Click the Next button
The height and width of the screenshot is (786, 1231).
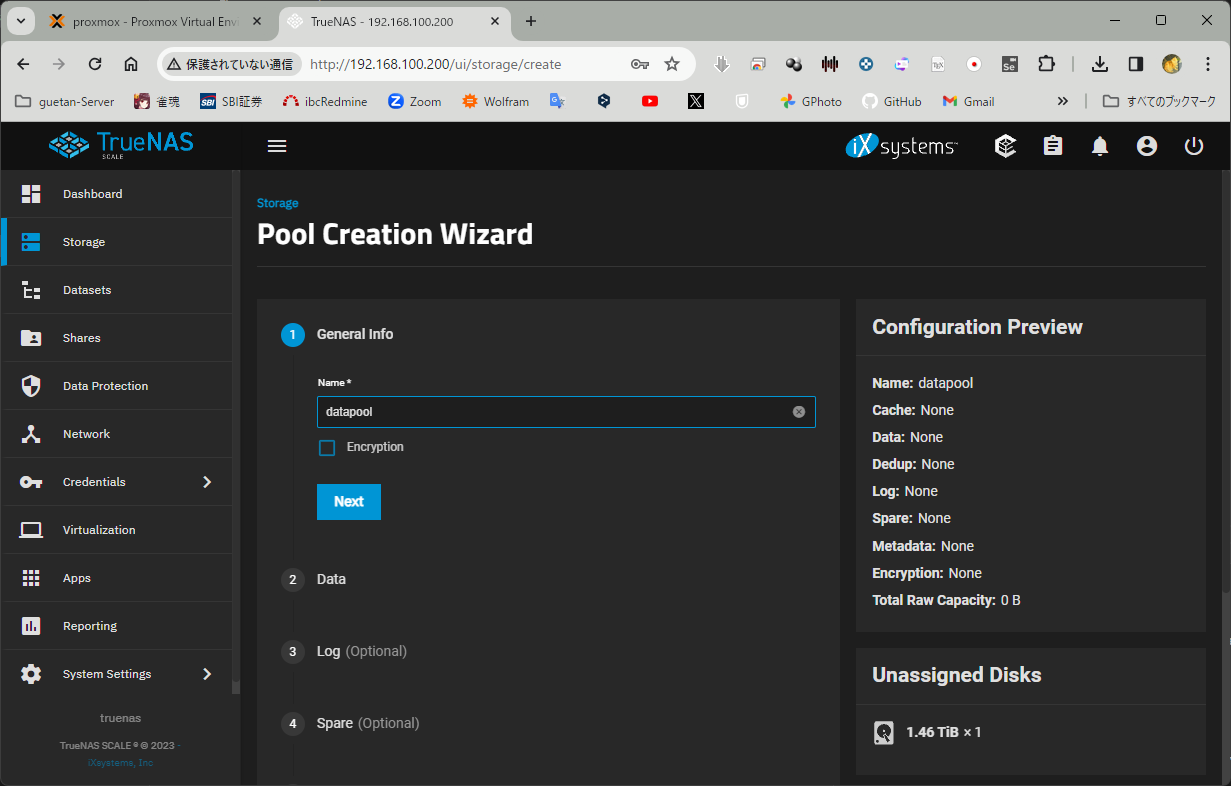348,502
